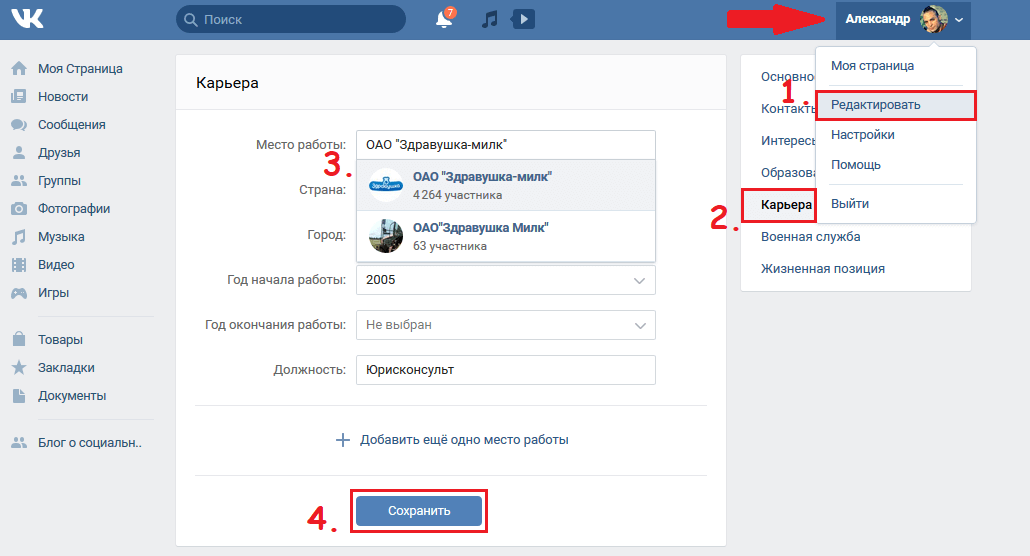
Task: Choose ОАО"Здравушка Милк" 63 участника suggestion
Action: coord(506,237)
